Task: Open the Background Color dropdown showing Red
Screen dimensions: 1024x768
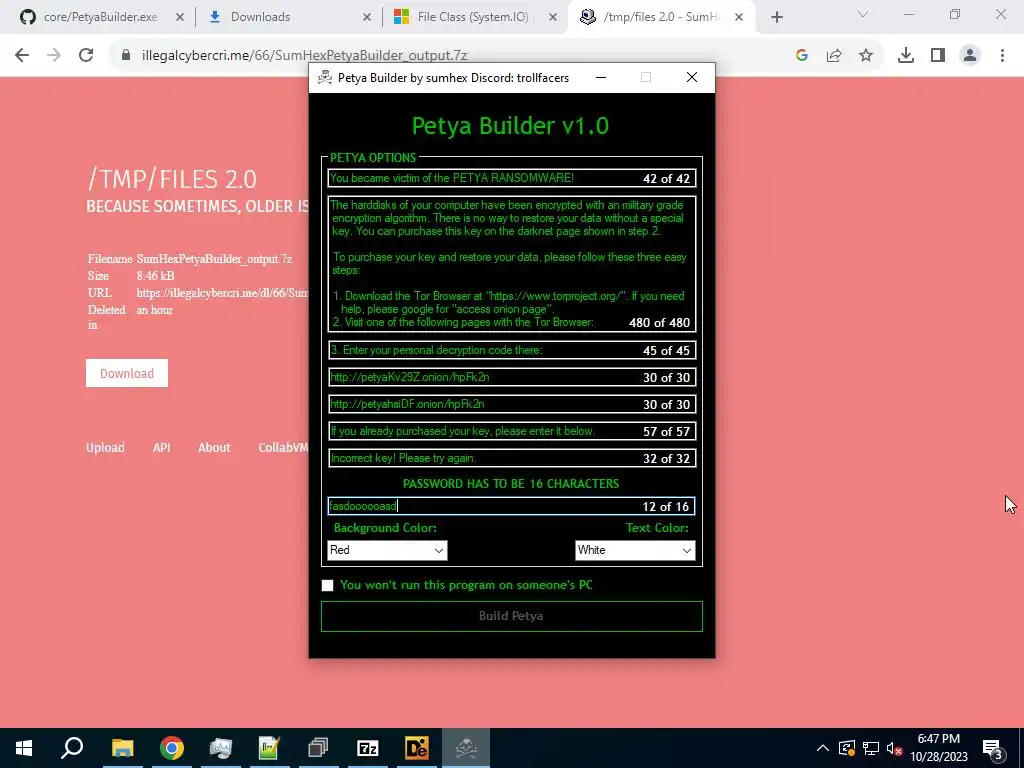Action: (387, 550)
